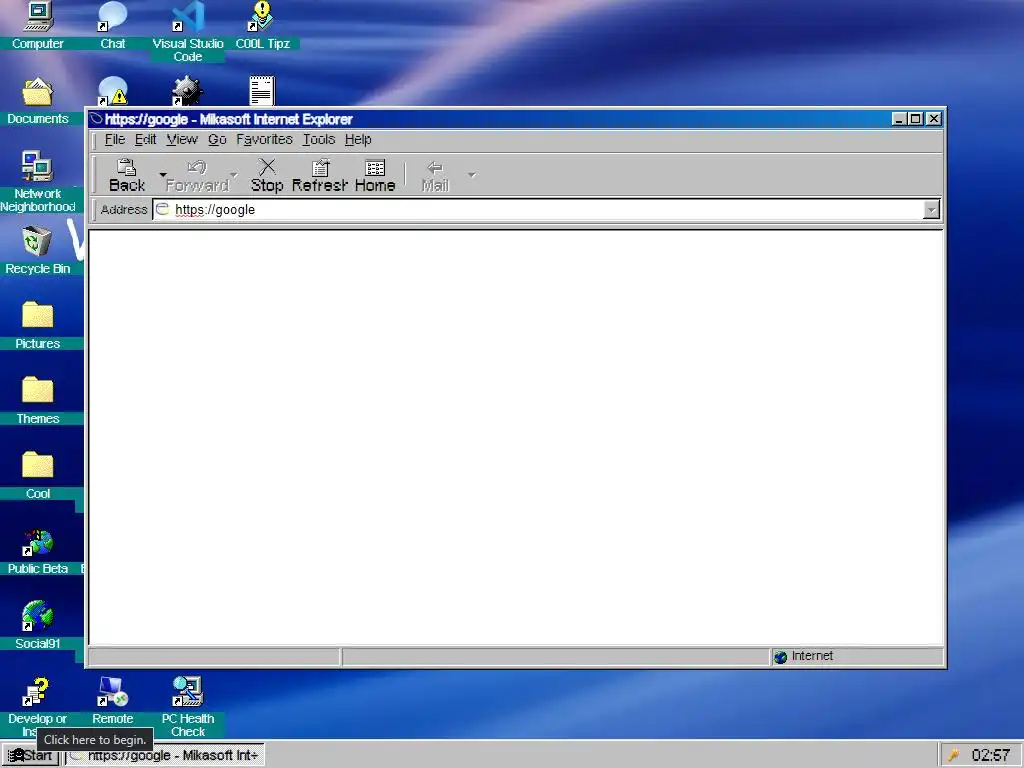The height and width of the screenshot is (768, 1024).
Task: Select the gear shortcut icon behind the window
Action: [x=187, y=91]
